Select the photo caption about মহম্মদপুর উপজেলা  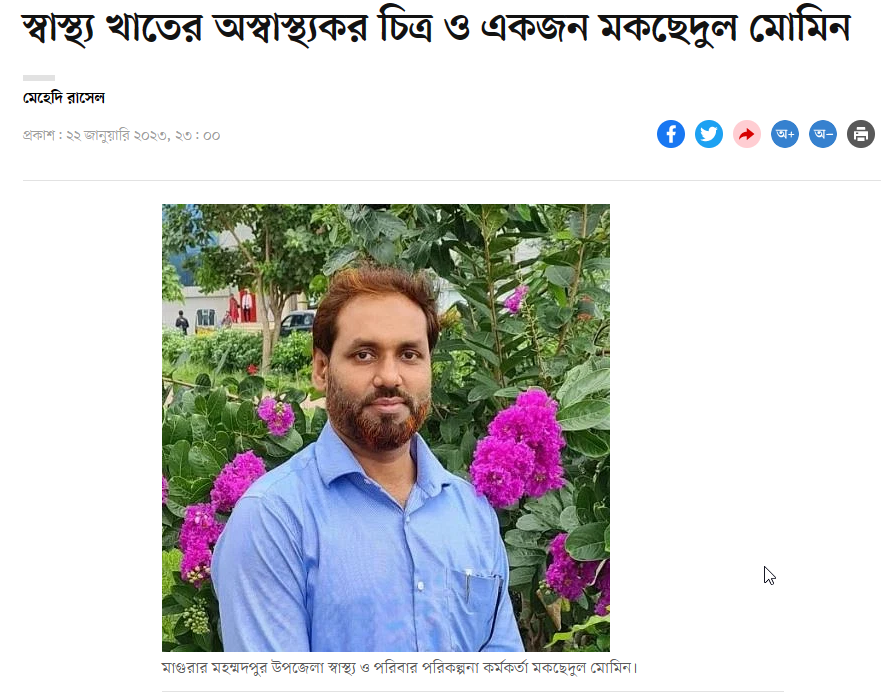[399, 668]
